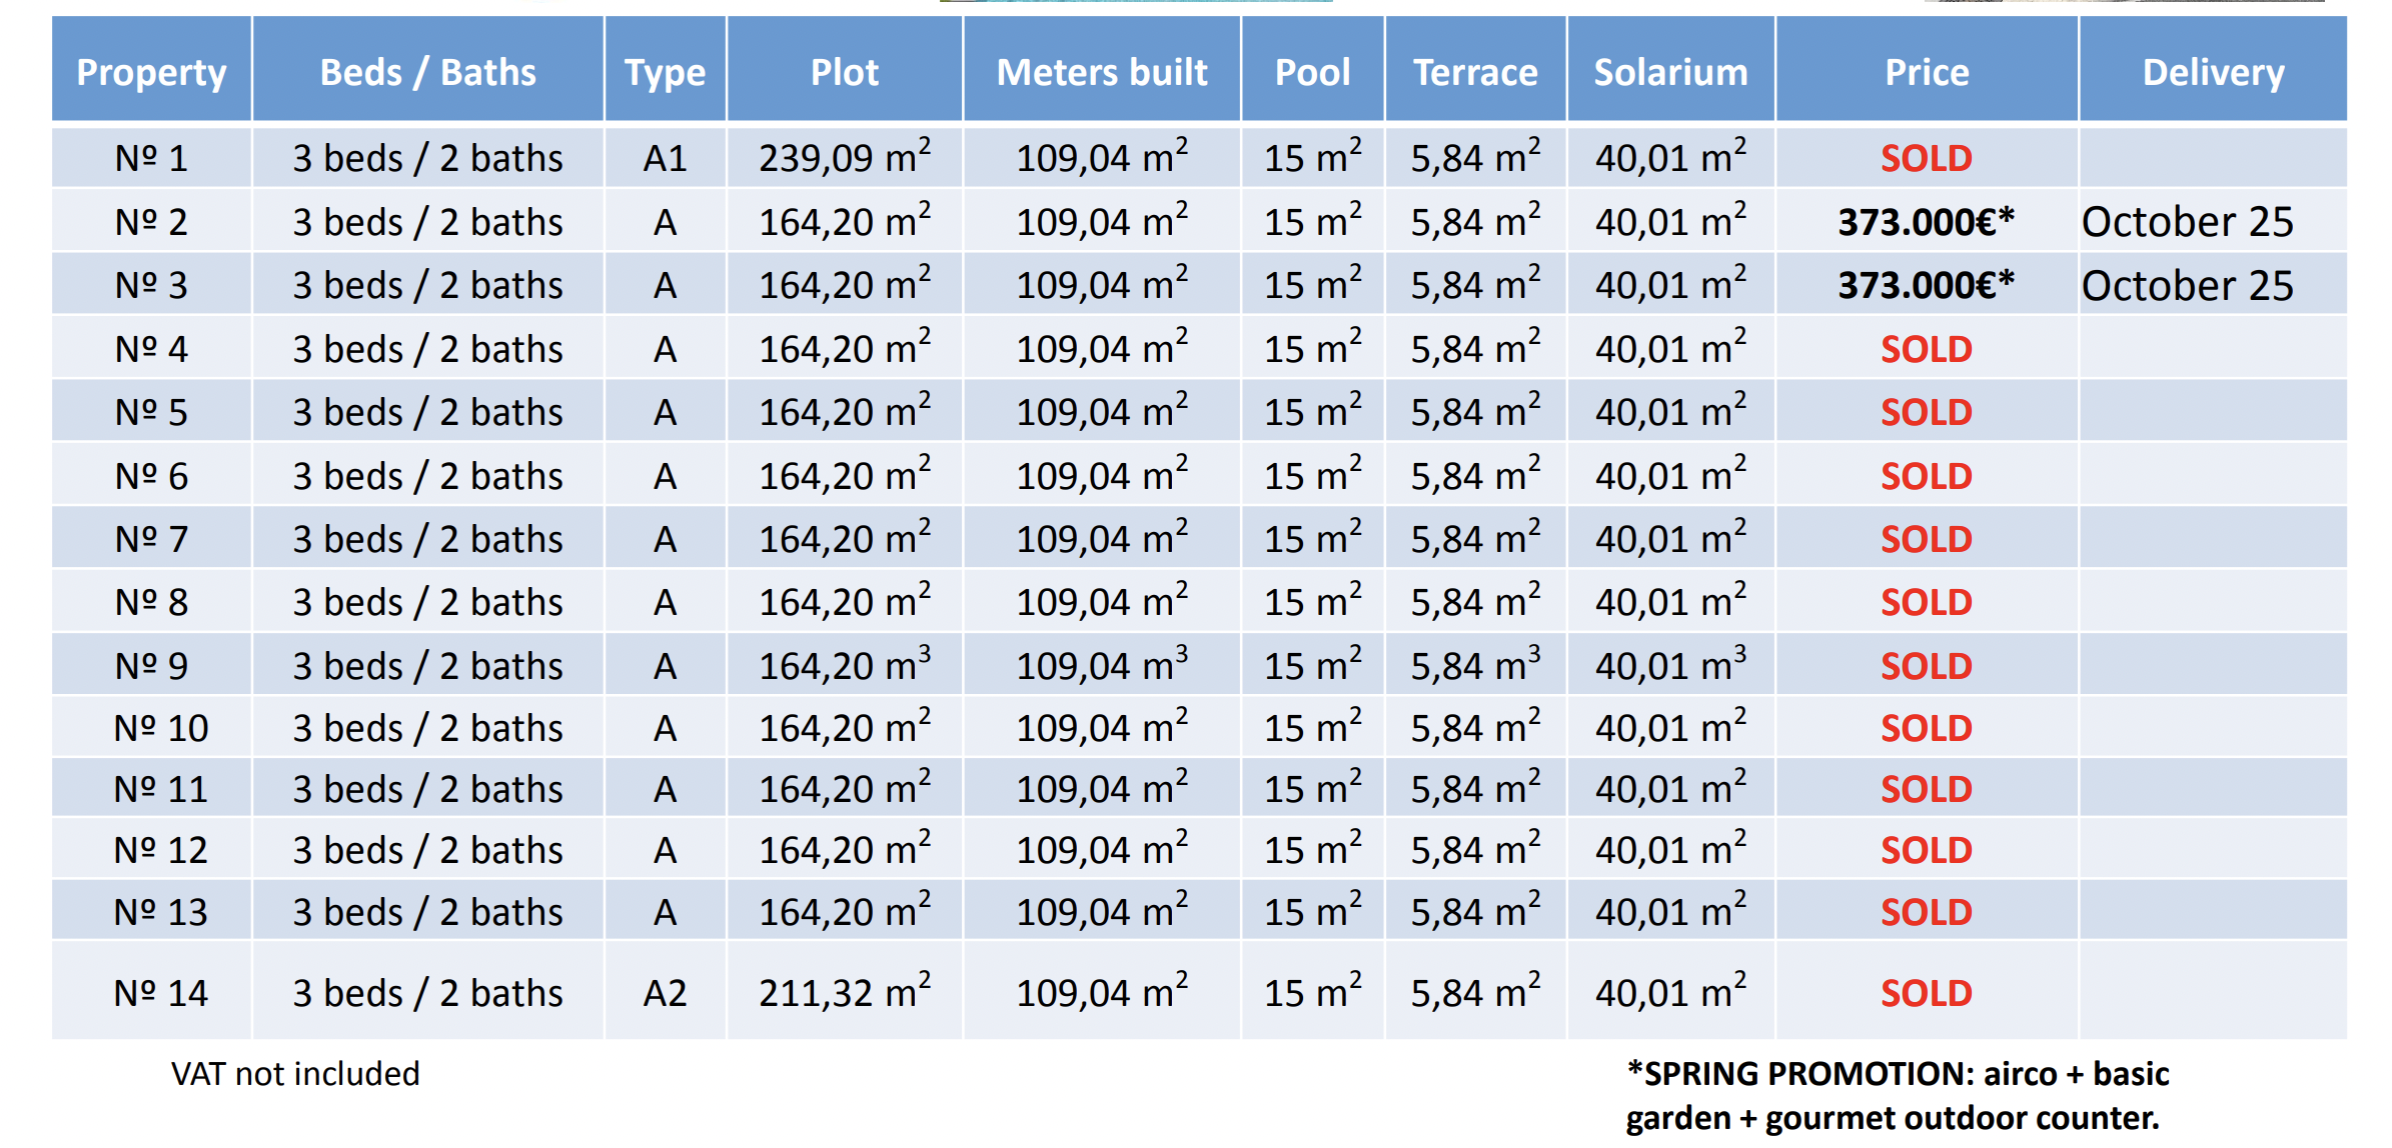Viewport: 2392px width, 1148px height.
Task: Select the 239,09 m² plot value
Action: tap(845, 157)
